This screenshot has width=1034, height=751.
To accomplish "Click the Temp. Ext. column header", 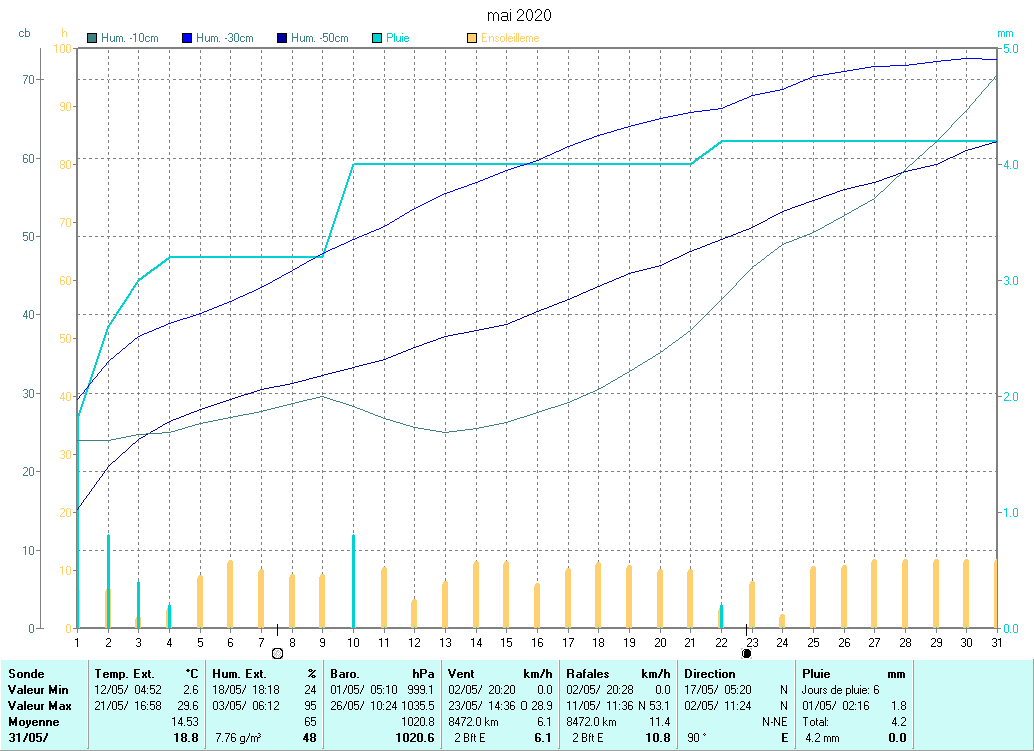I will coord(124,674).
